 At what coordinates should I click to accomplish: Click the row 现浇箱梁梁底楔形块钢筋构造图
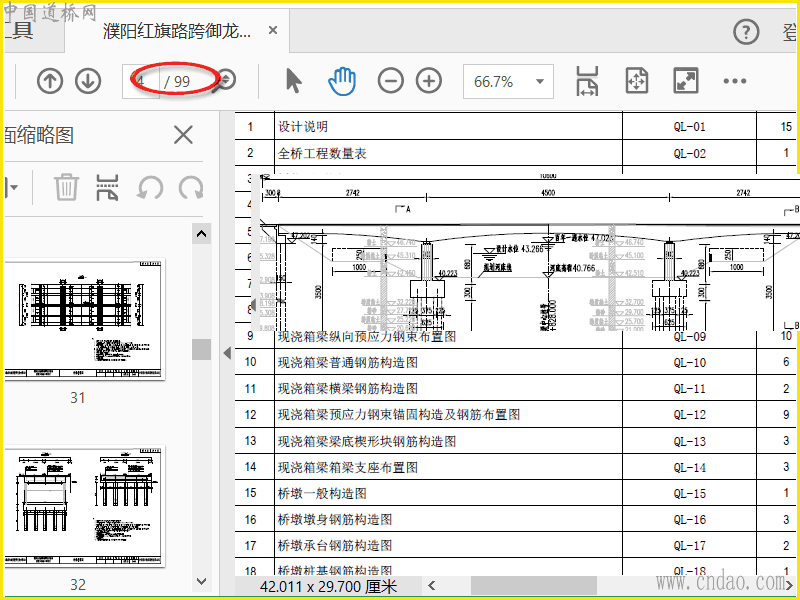click(515, 441)
